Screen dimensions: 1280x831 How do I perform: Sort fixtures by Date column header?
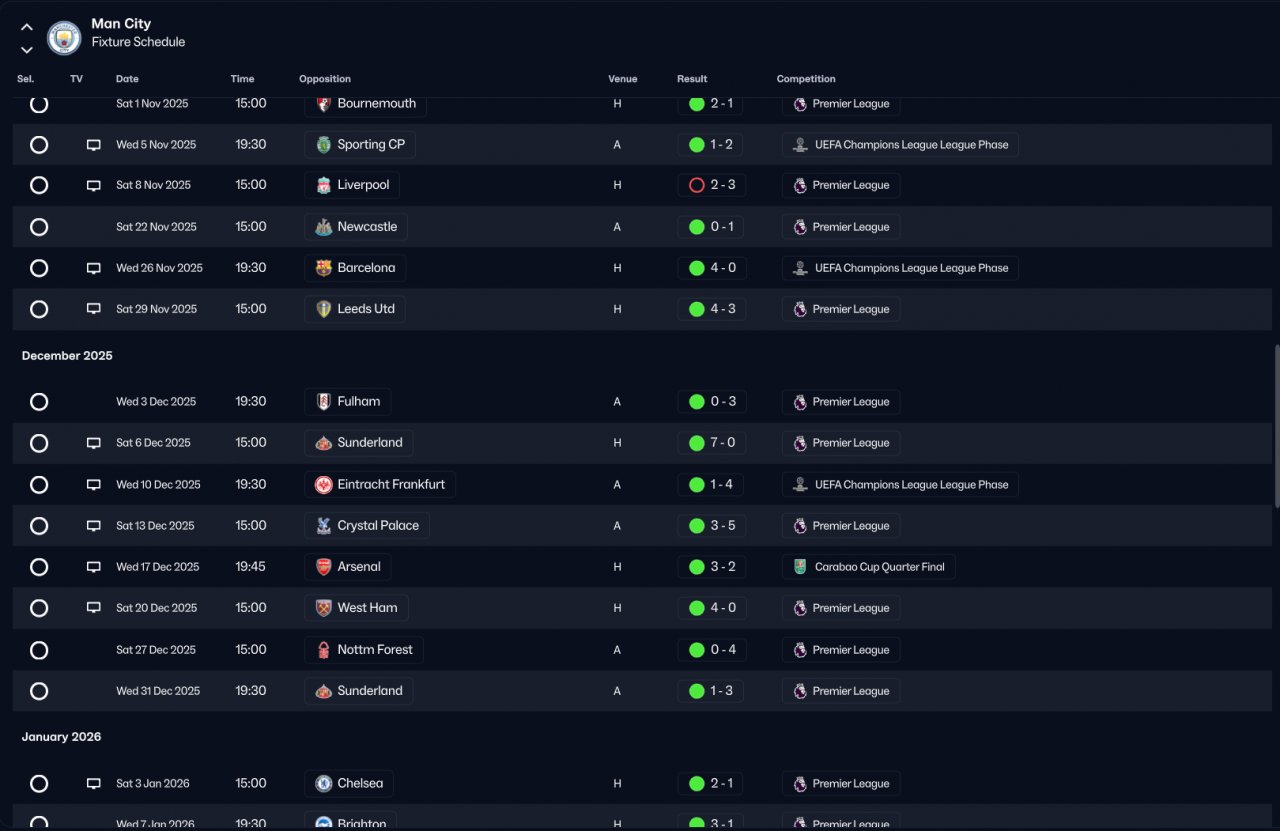127,79
